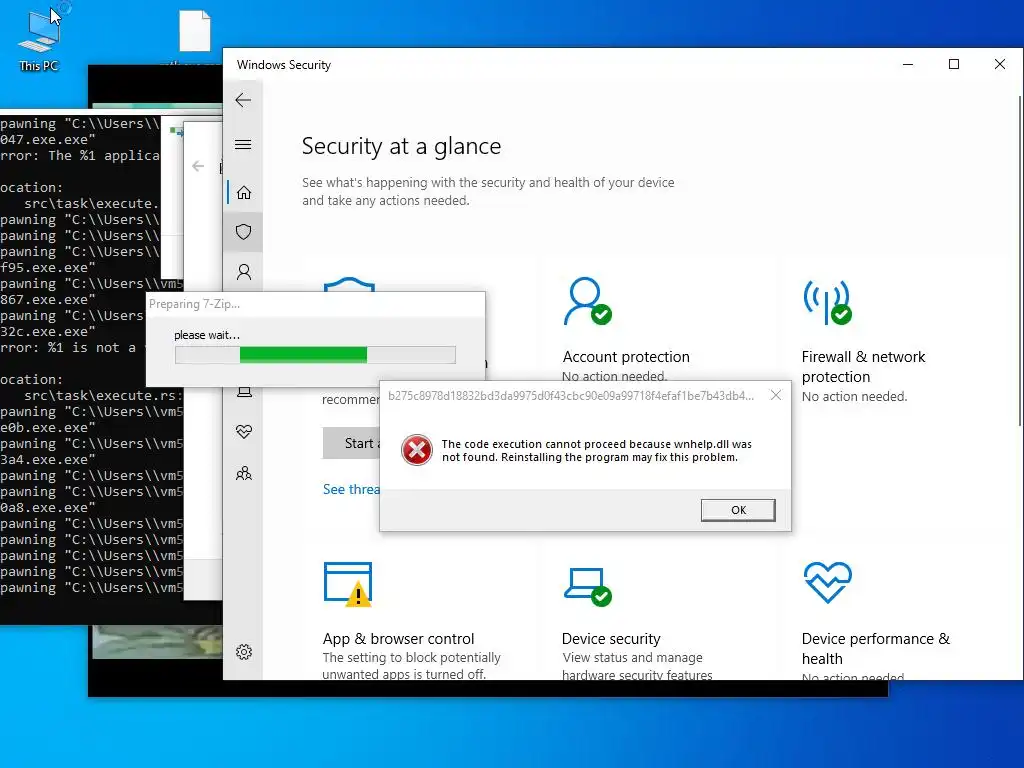1024x768 pixels.
Task: Open Account protection sidebar person icon
Action: click(244, 272)
